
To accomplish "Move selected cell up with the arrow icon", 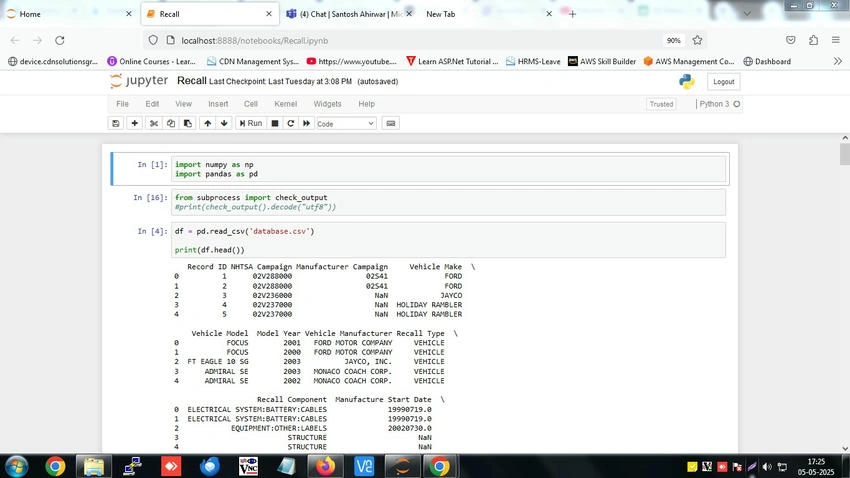I will pyautogui.click(x=208, y=124).
